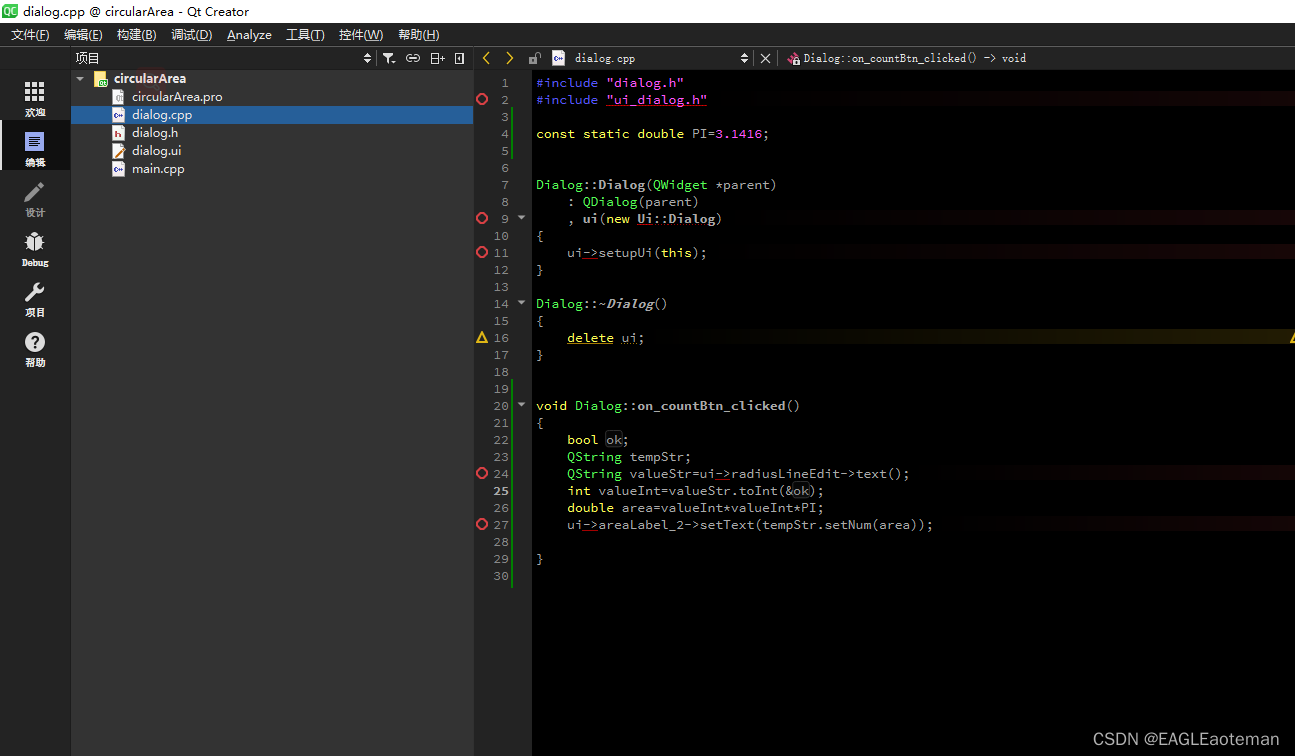Select circularArea.pro in project tree
This screenshot has height=756, width=1295.
coord(177,97)
